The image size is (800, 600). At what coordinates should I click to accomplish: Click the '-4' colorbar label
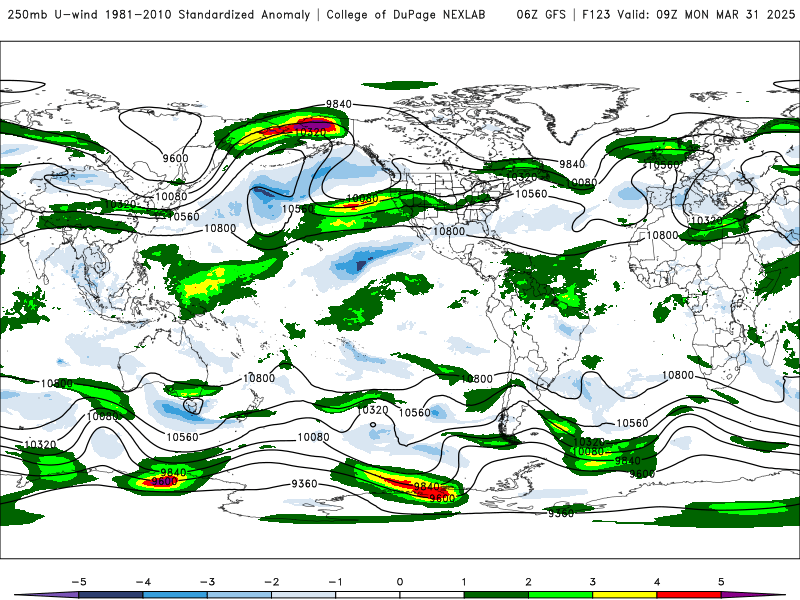pyautogui.click(x=143, y=582)
